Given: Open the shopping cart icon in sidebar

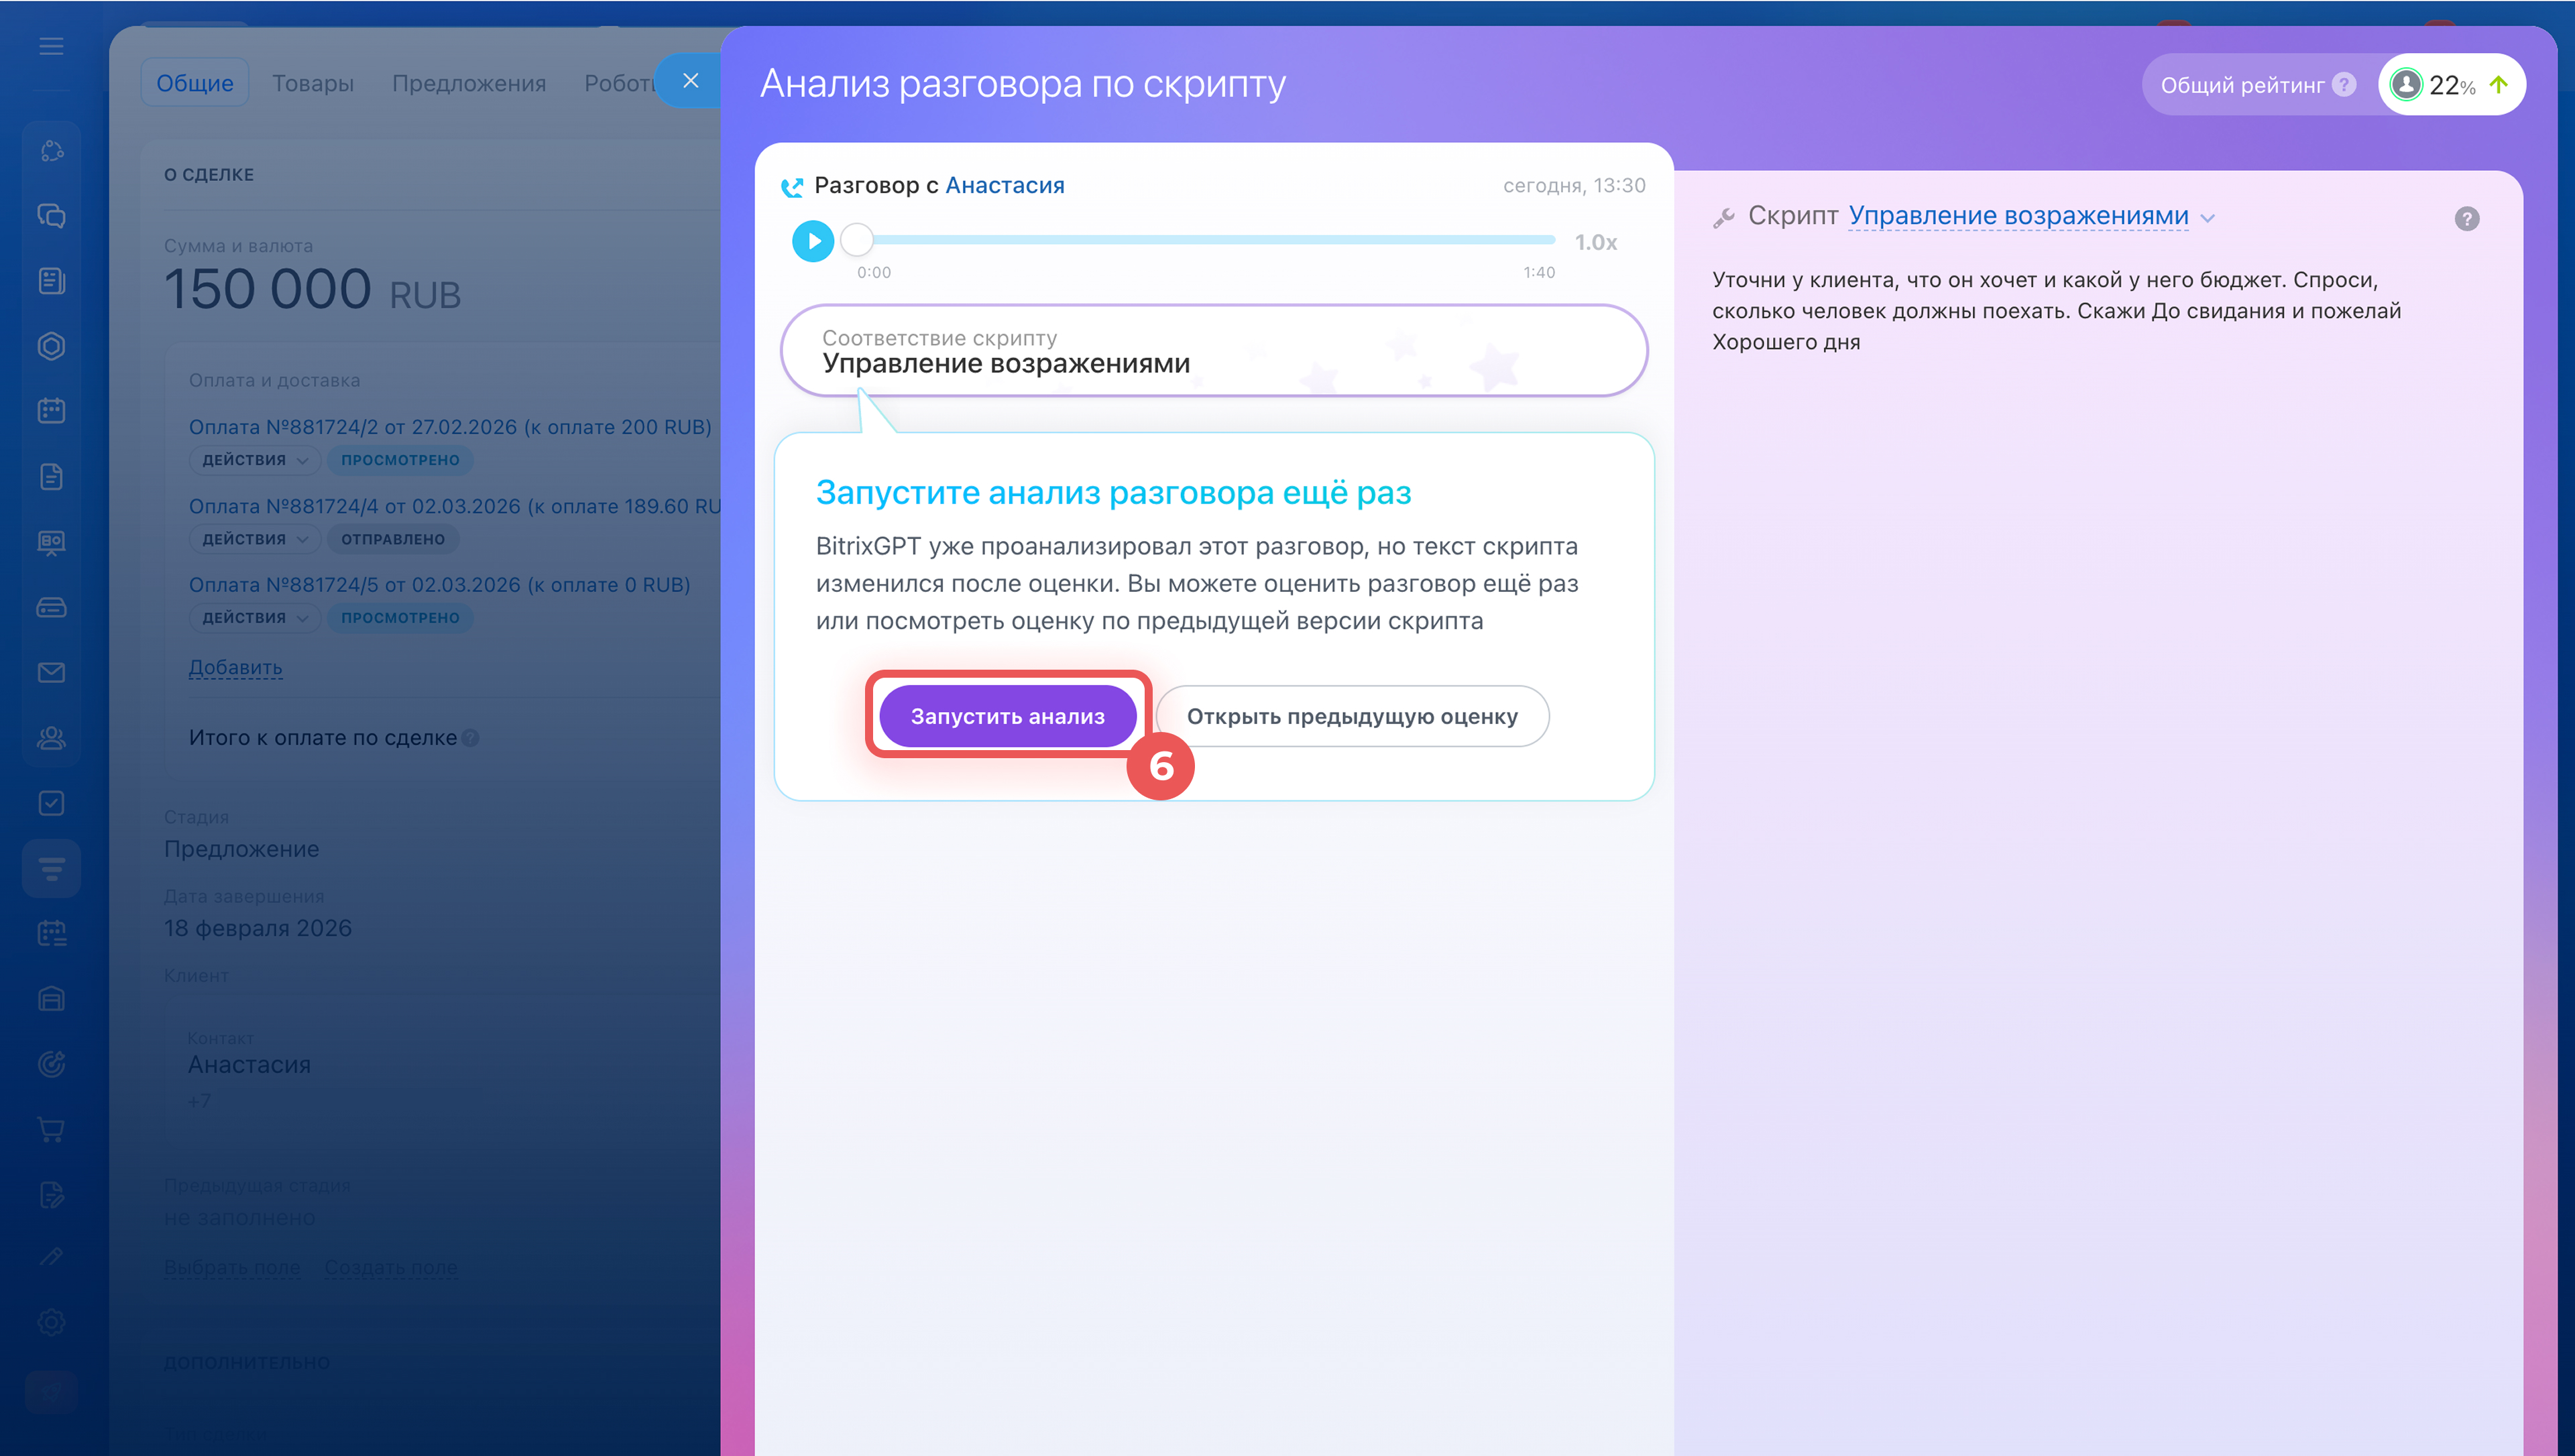Looking at the screenshot, I should coord(51,1129).
